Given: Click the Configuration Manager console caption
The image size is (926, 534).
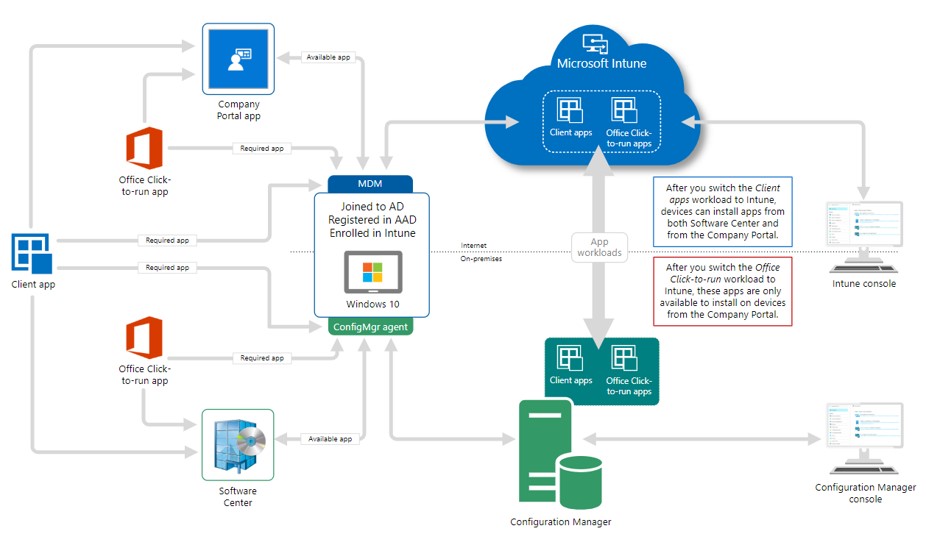Looking at the screenshot, I should (x=865, y=493).
